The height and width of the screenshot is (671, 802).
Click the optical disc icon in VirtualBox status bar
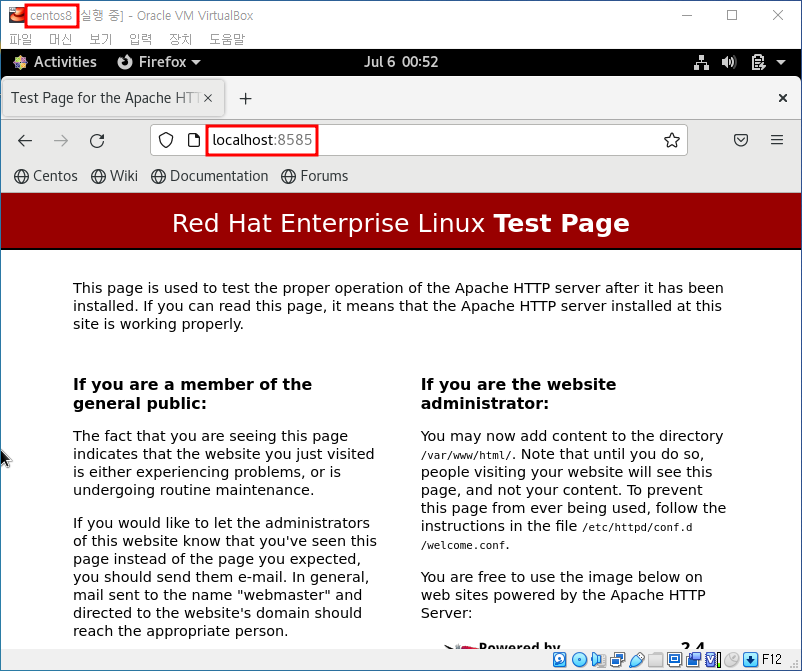click(x=580, y=660)
